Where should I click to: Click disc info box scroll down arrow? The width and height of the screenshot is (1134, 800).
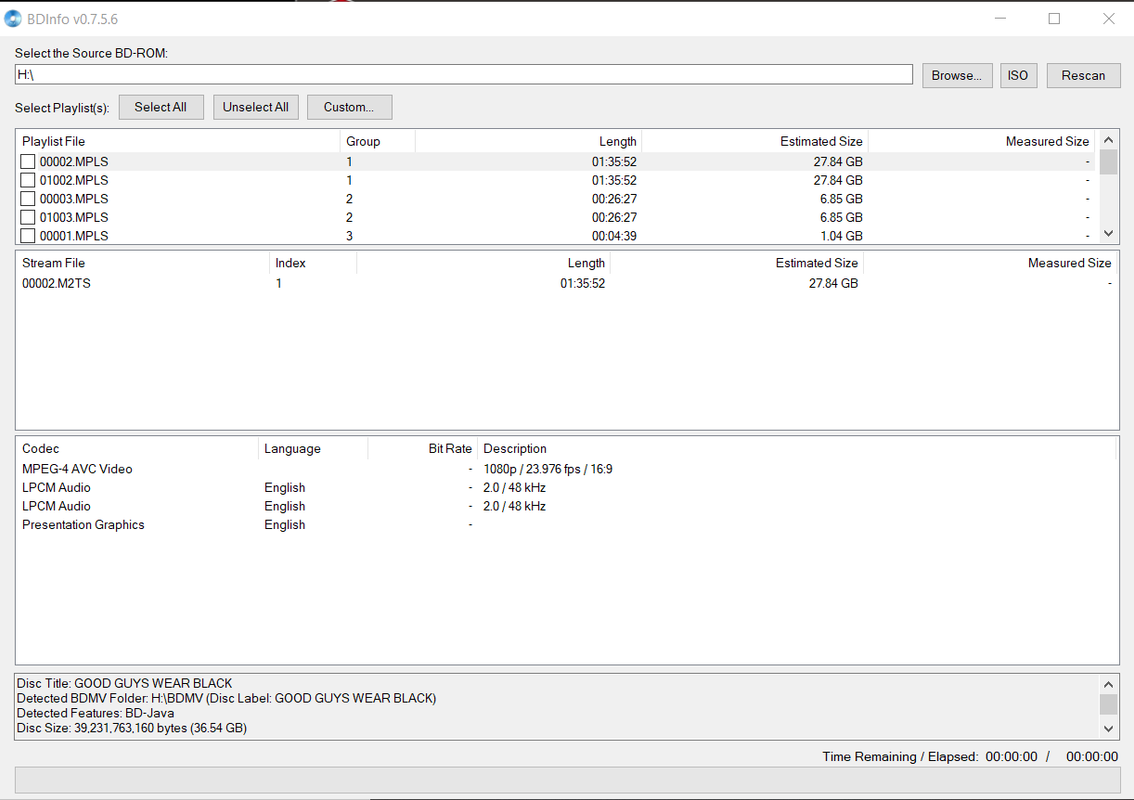[x=1108, y=729]
